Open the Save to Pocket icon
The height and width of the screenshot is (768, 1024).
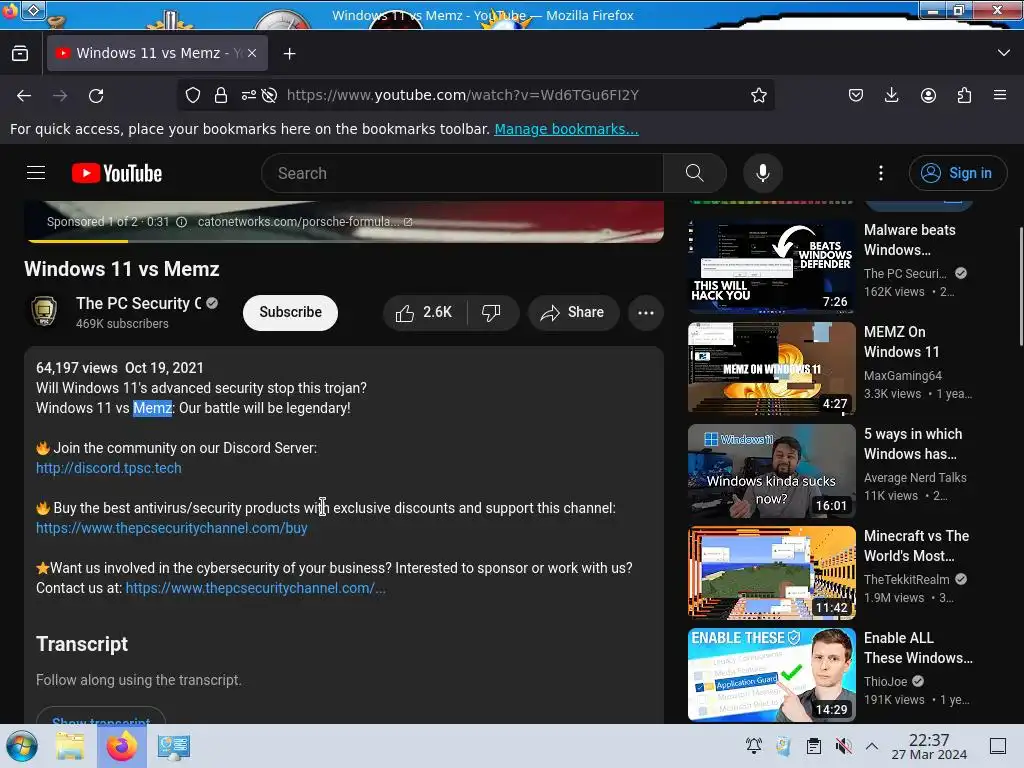pyautogui.click(x=856, y=95)
